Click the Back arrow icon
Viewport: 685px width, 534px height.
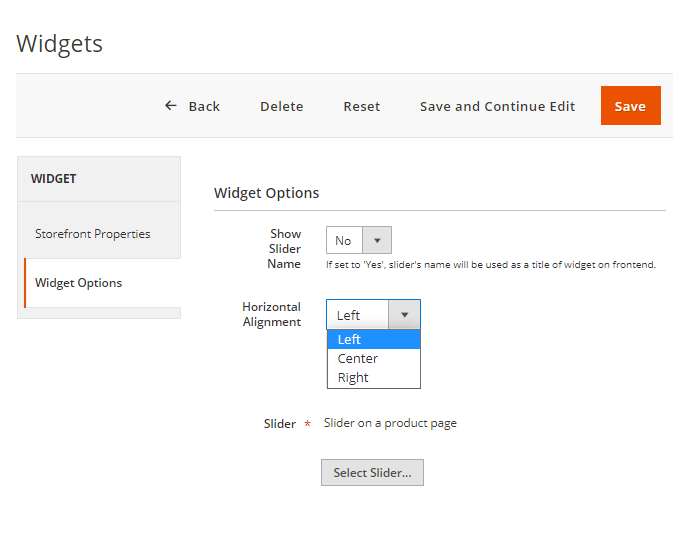[171, 106]
